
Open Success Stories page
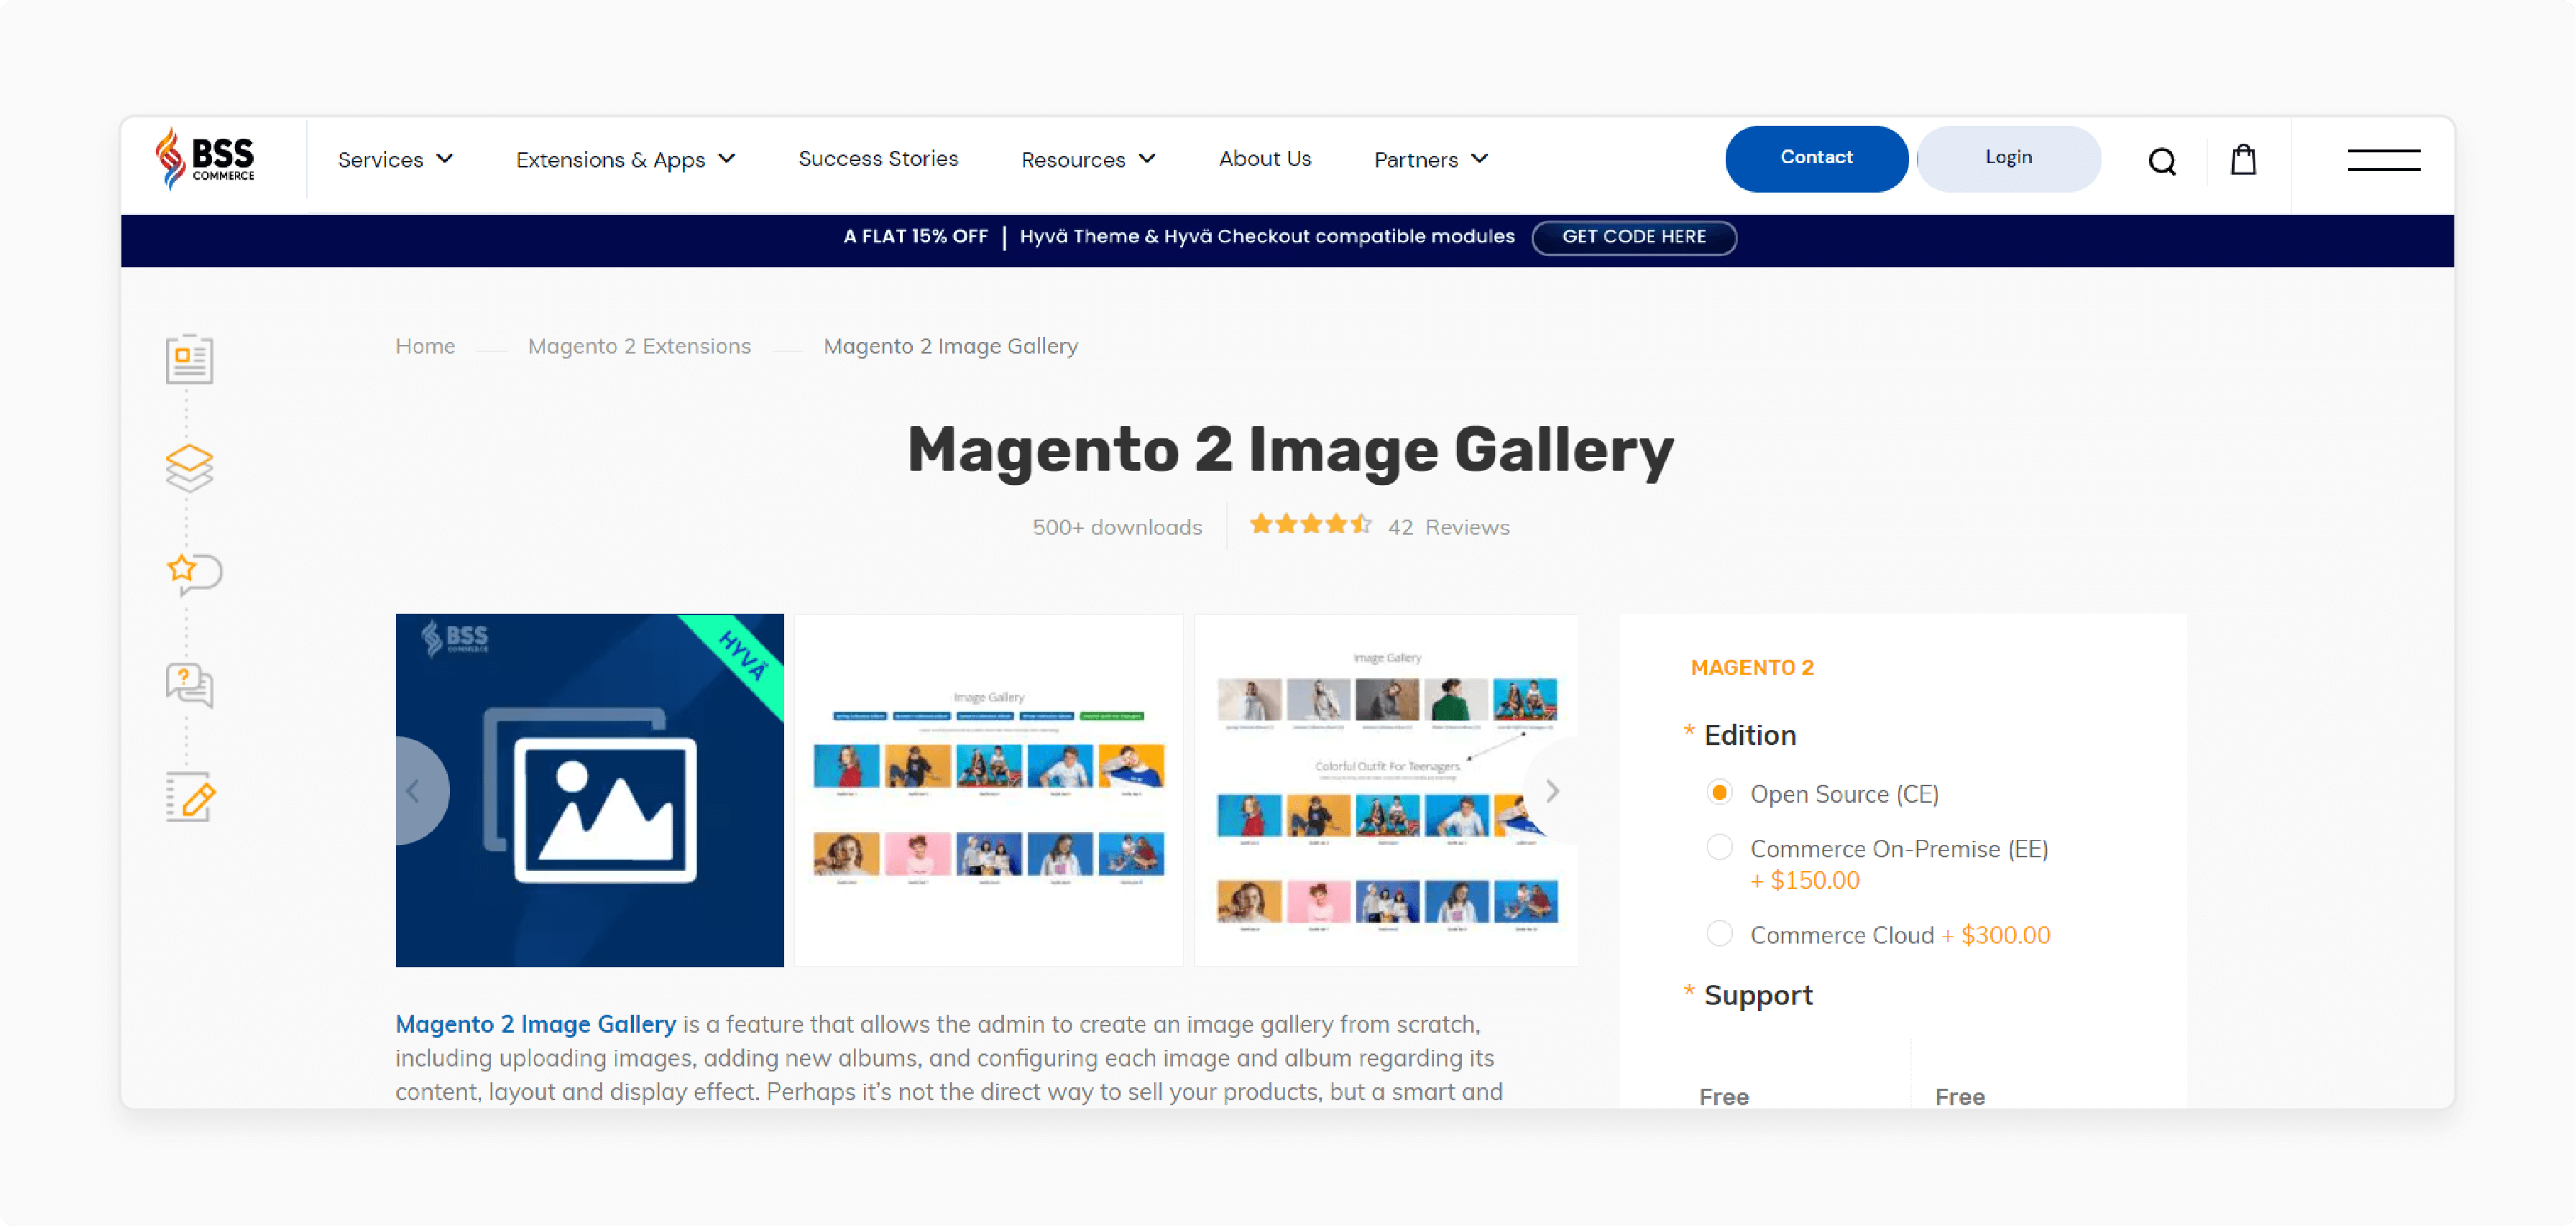point(878,159)
